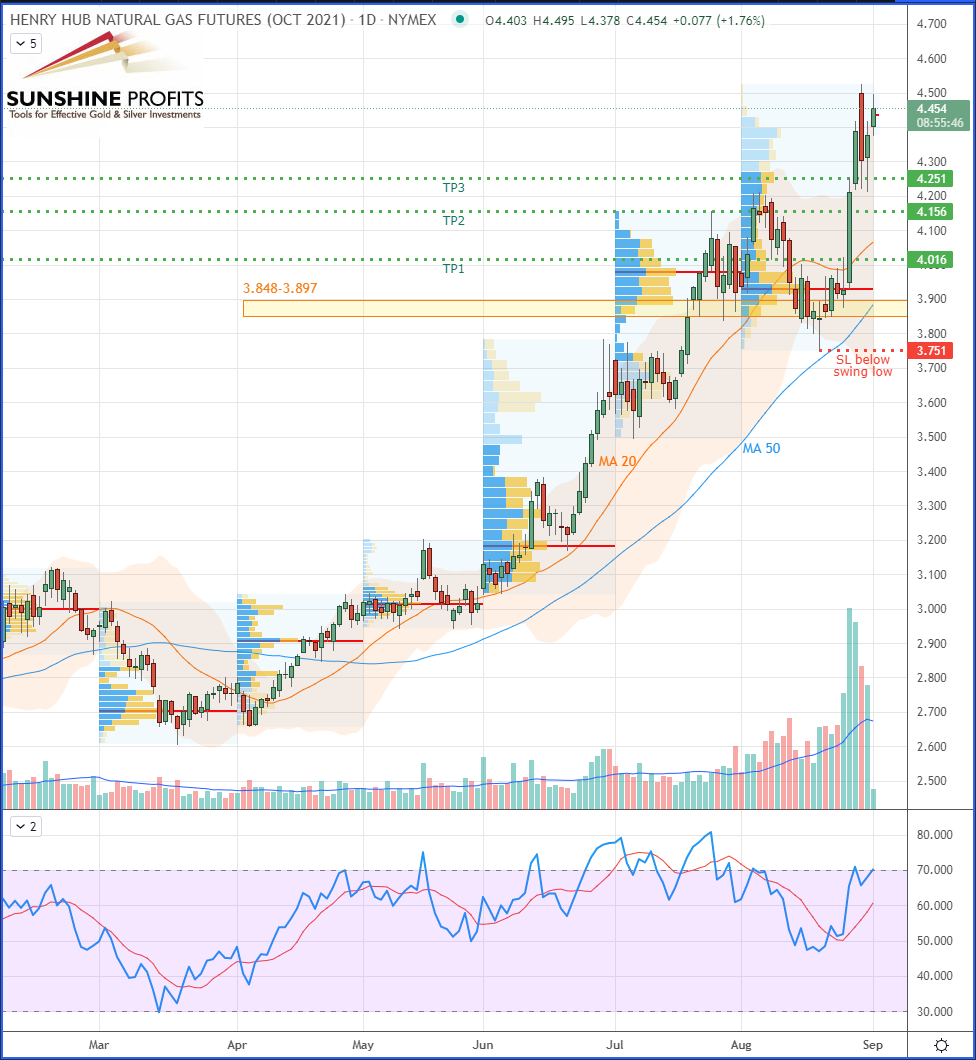Click the 80.000 RSI scale value

[x=934, y=835]
